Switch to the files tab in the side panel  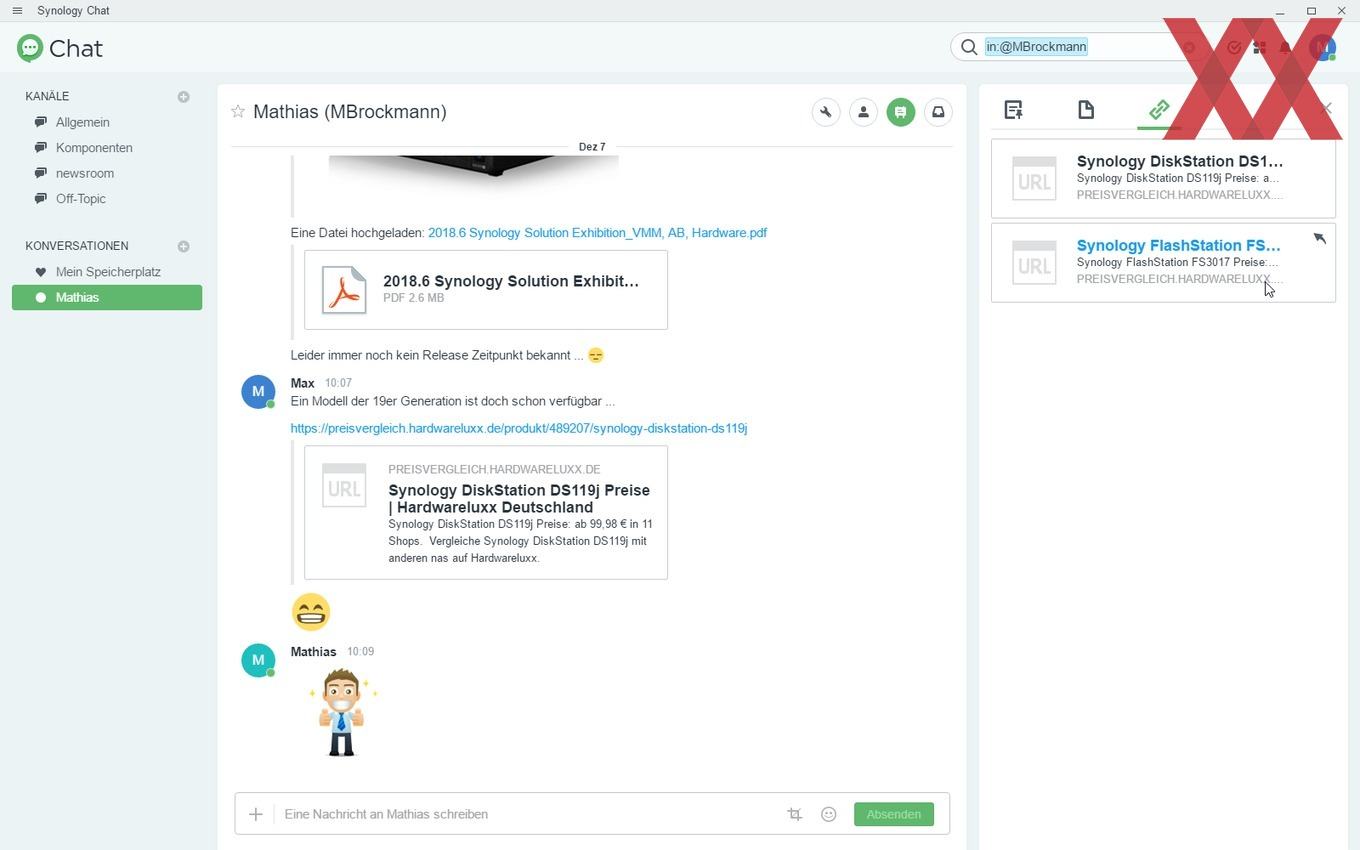[x=1086, y=110]
